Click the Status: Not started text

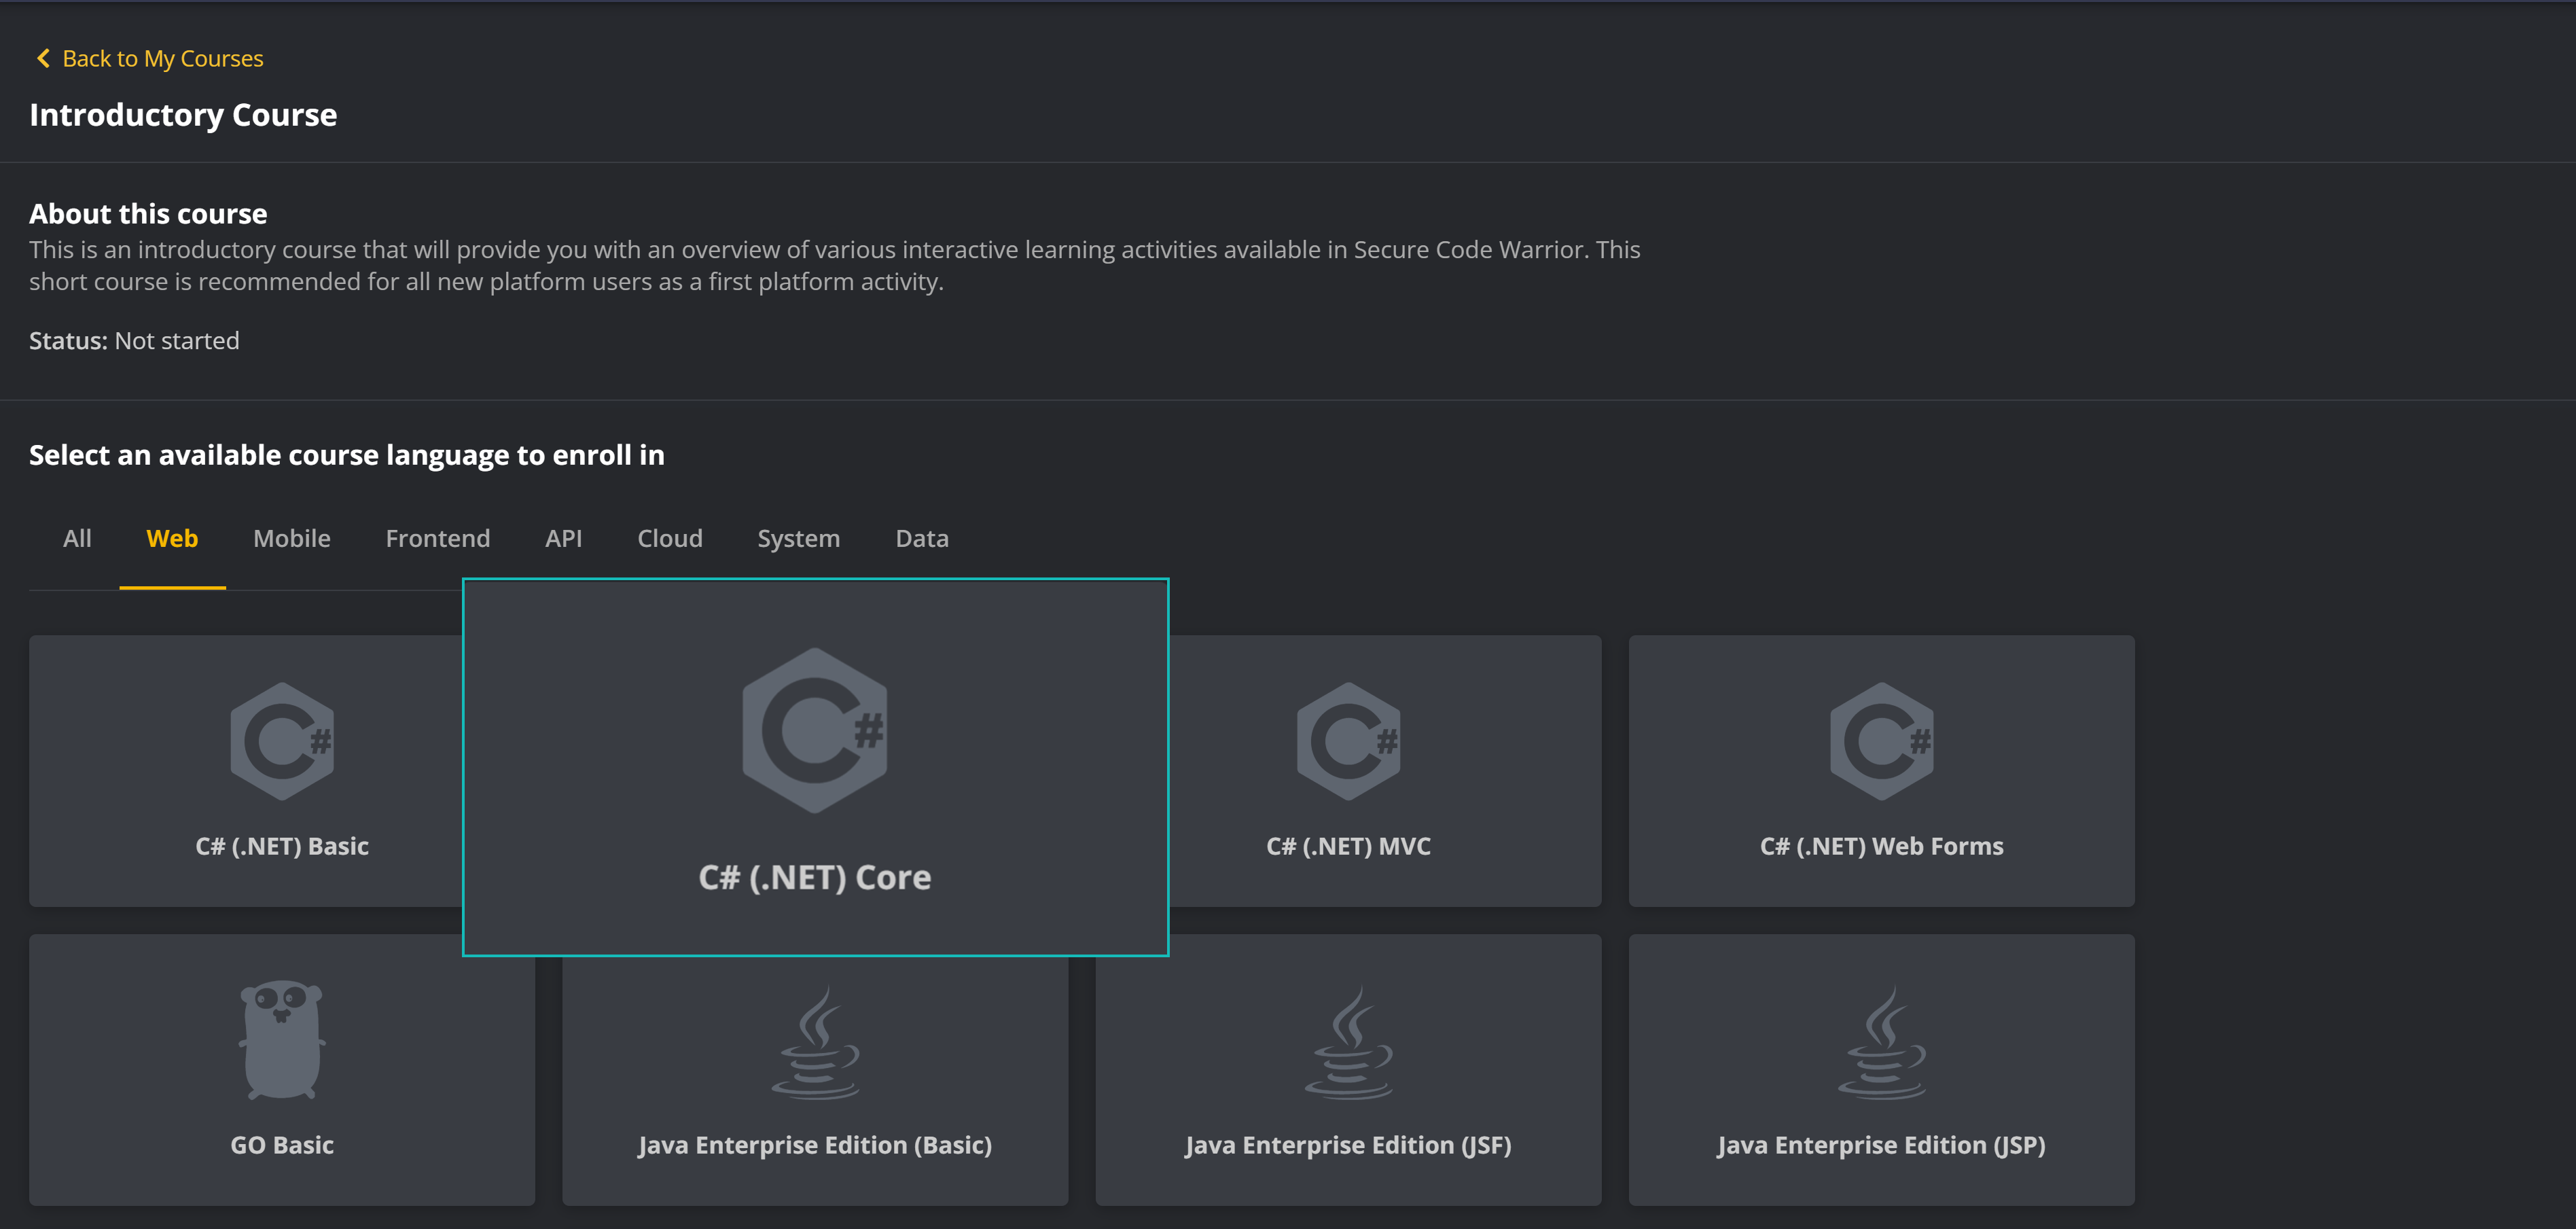pos(134,341)
